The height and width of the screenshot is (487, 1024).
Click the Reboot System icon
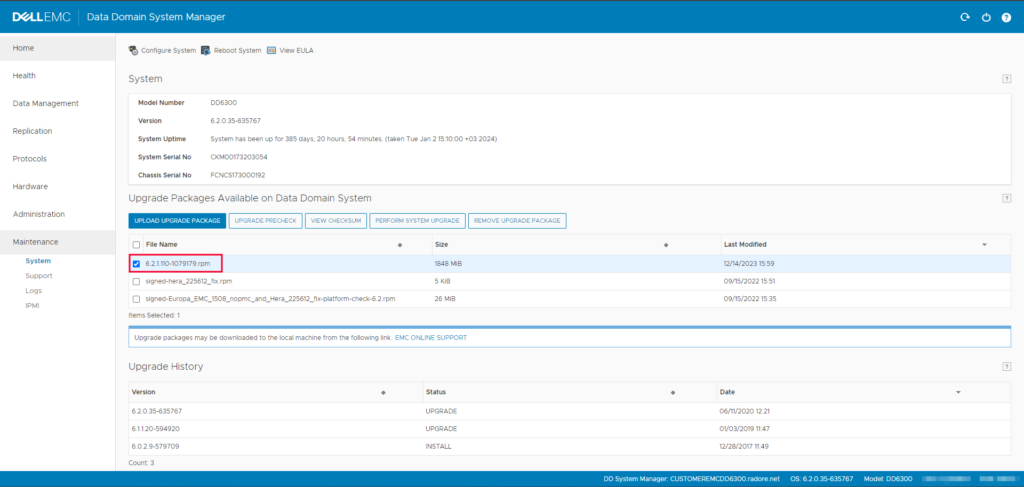coord(205,50)
